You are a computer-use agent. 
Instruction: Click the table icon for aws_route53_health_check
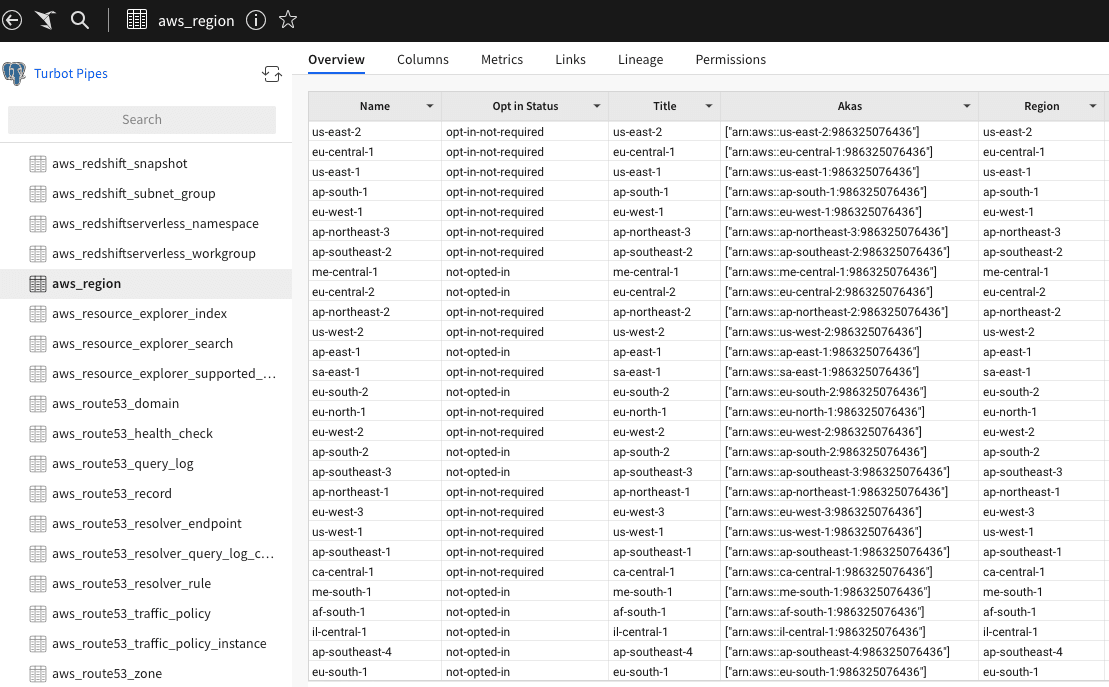click(37, 434)
